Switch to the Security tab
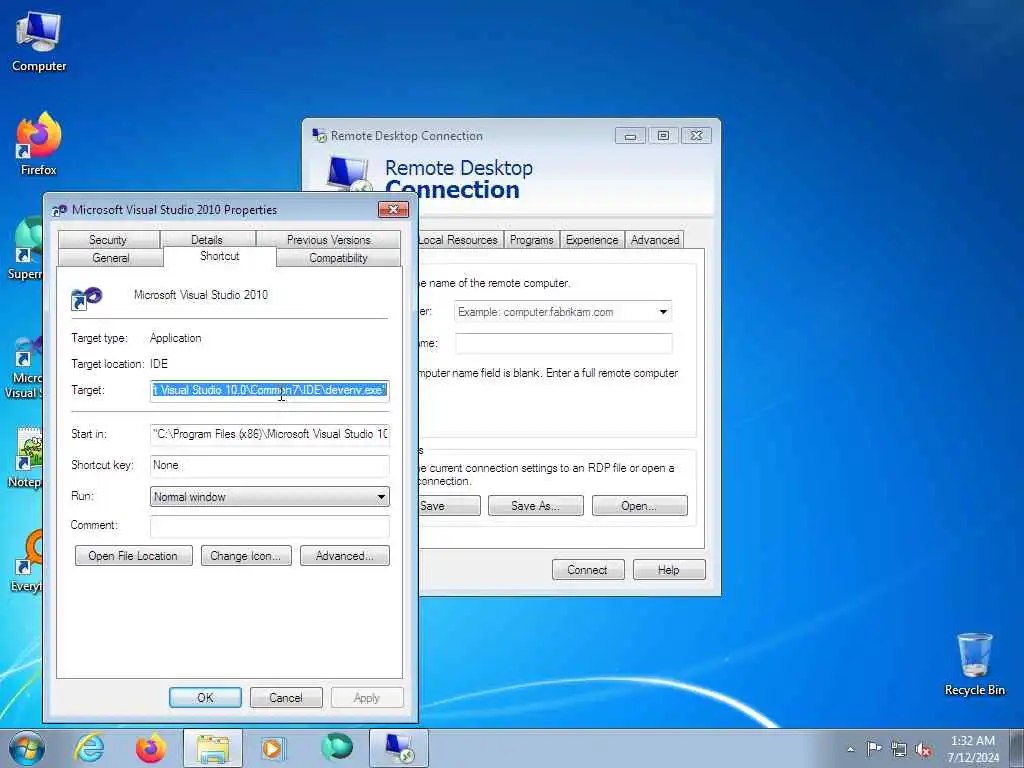 (108, 240)
